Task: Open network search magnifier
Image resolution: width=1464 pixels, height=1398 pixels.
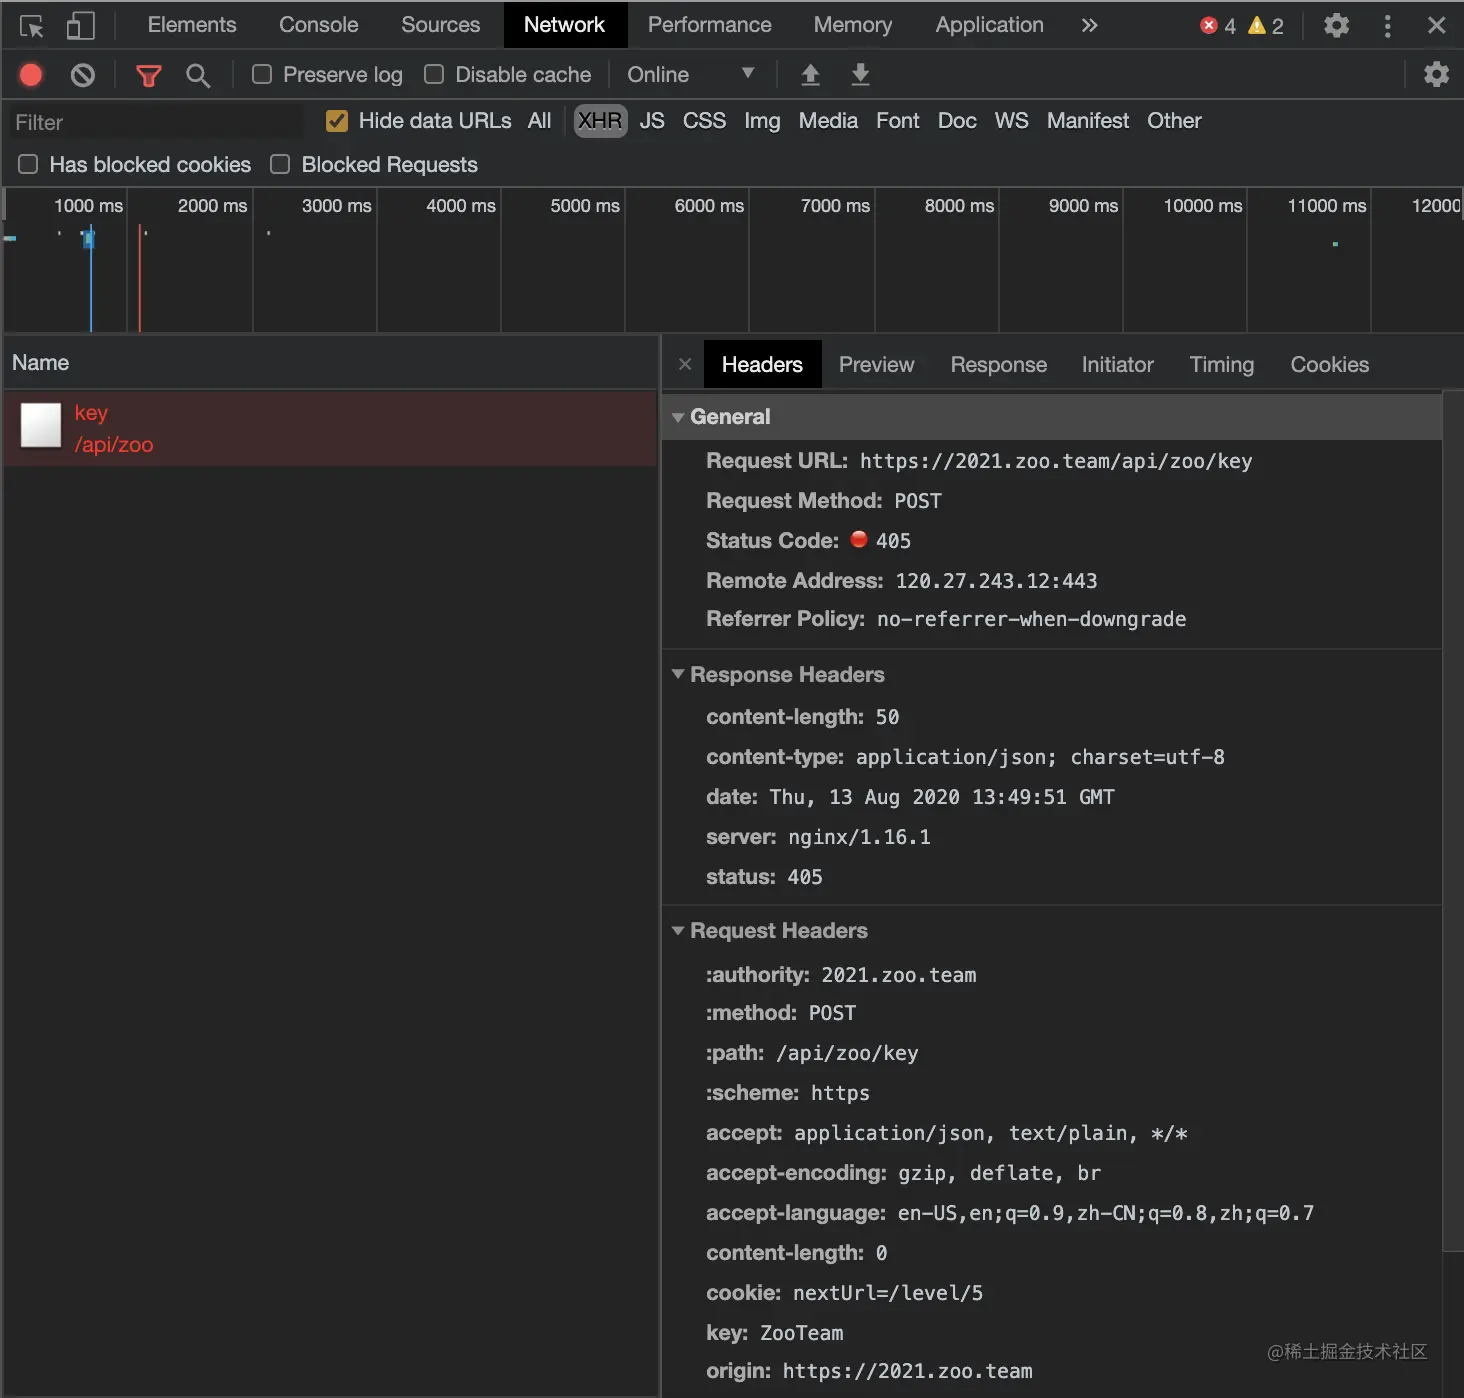Action: [x=198, y=75]
